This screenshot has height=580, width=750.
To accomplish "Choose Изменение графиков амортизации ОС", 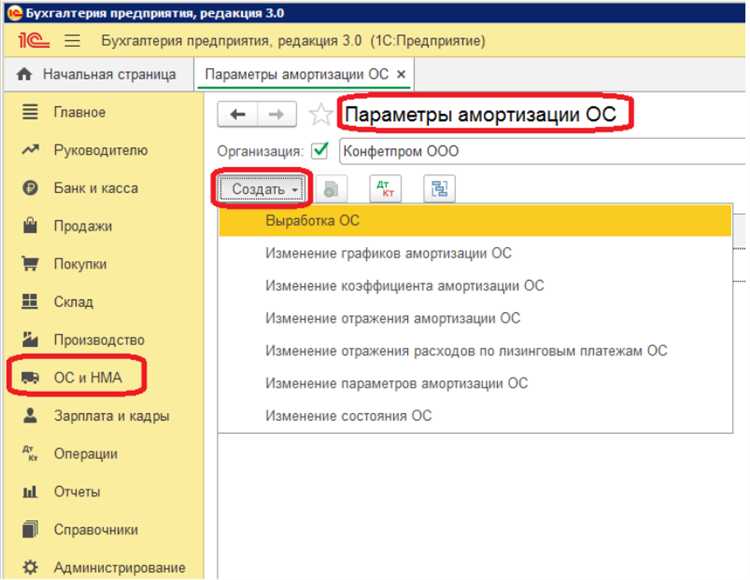I will tap(475, 253).
